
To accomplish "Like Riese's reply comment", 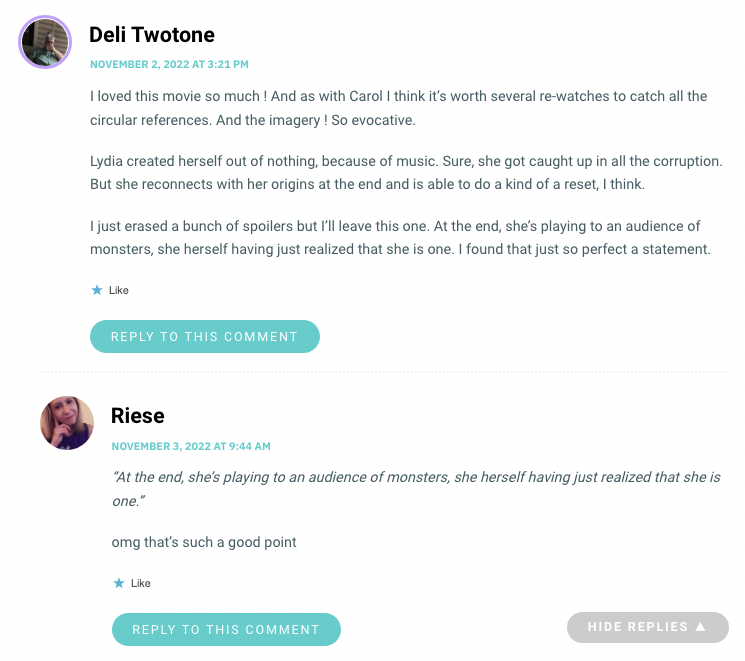I will (132, 583).
